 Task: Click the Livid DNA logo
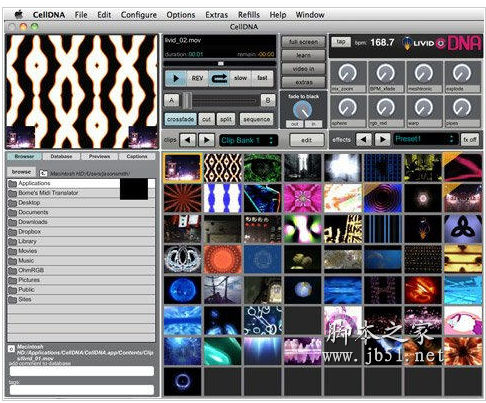coord(441,43)
